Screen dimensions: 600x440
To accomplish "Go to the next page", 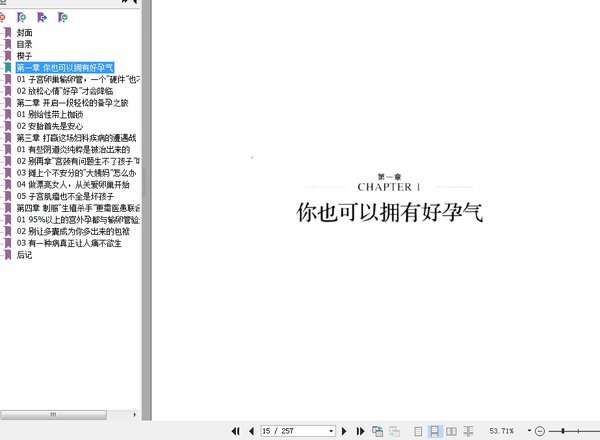I will point(344,431).
